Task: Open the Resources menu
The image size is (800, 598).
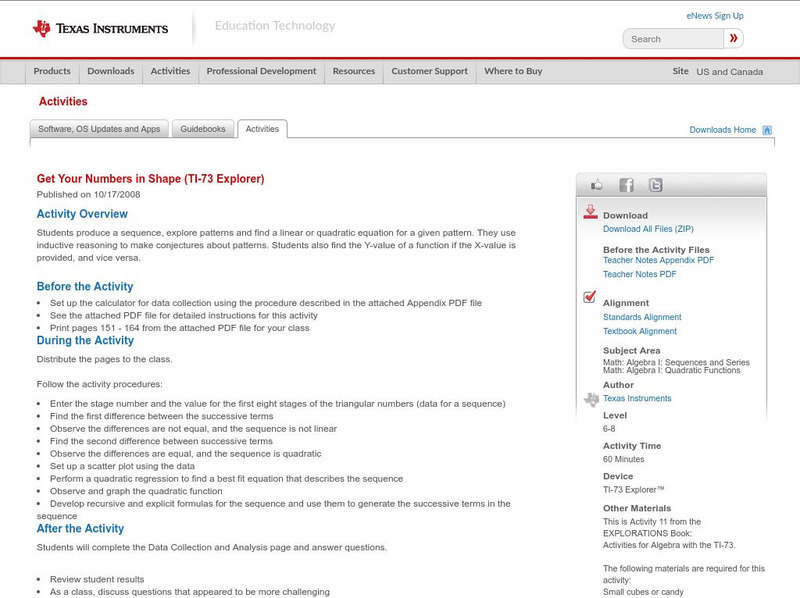Action: 354,71
